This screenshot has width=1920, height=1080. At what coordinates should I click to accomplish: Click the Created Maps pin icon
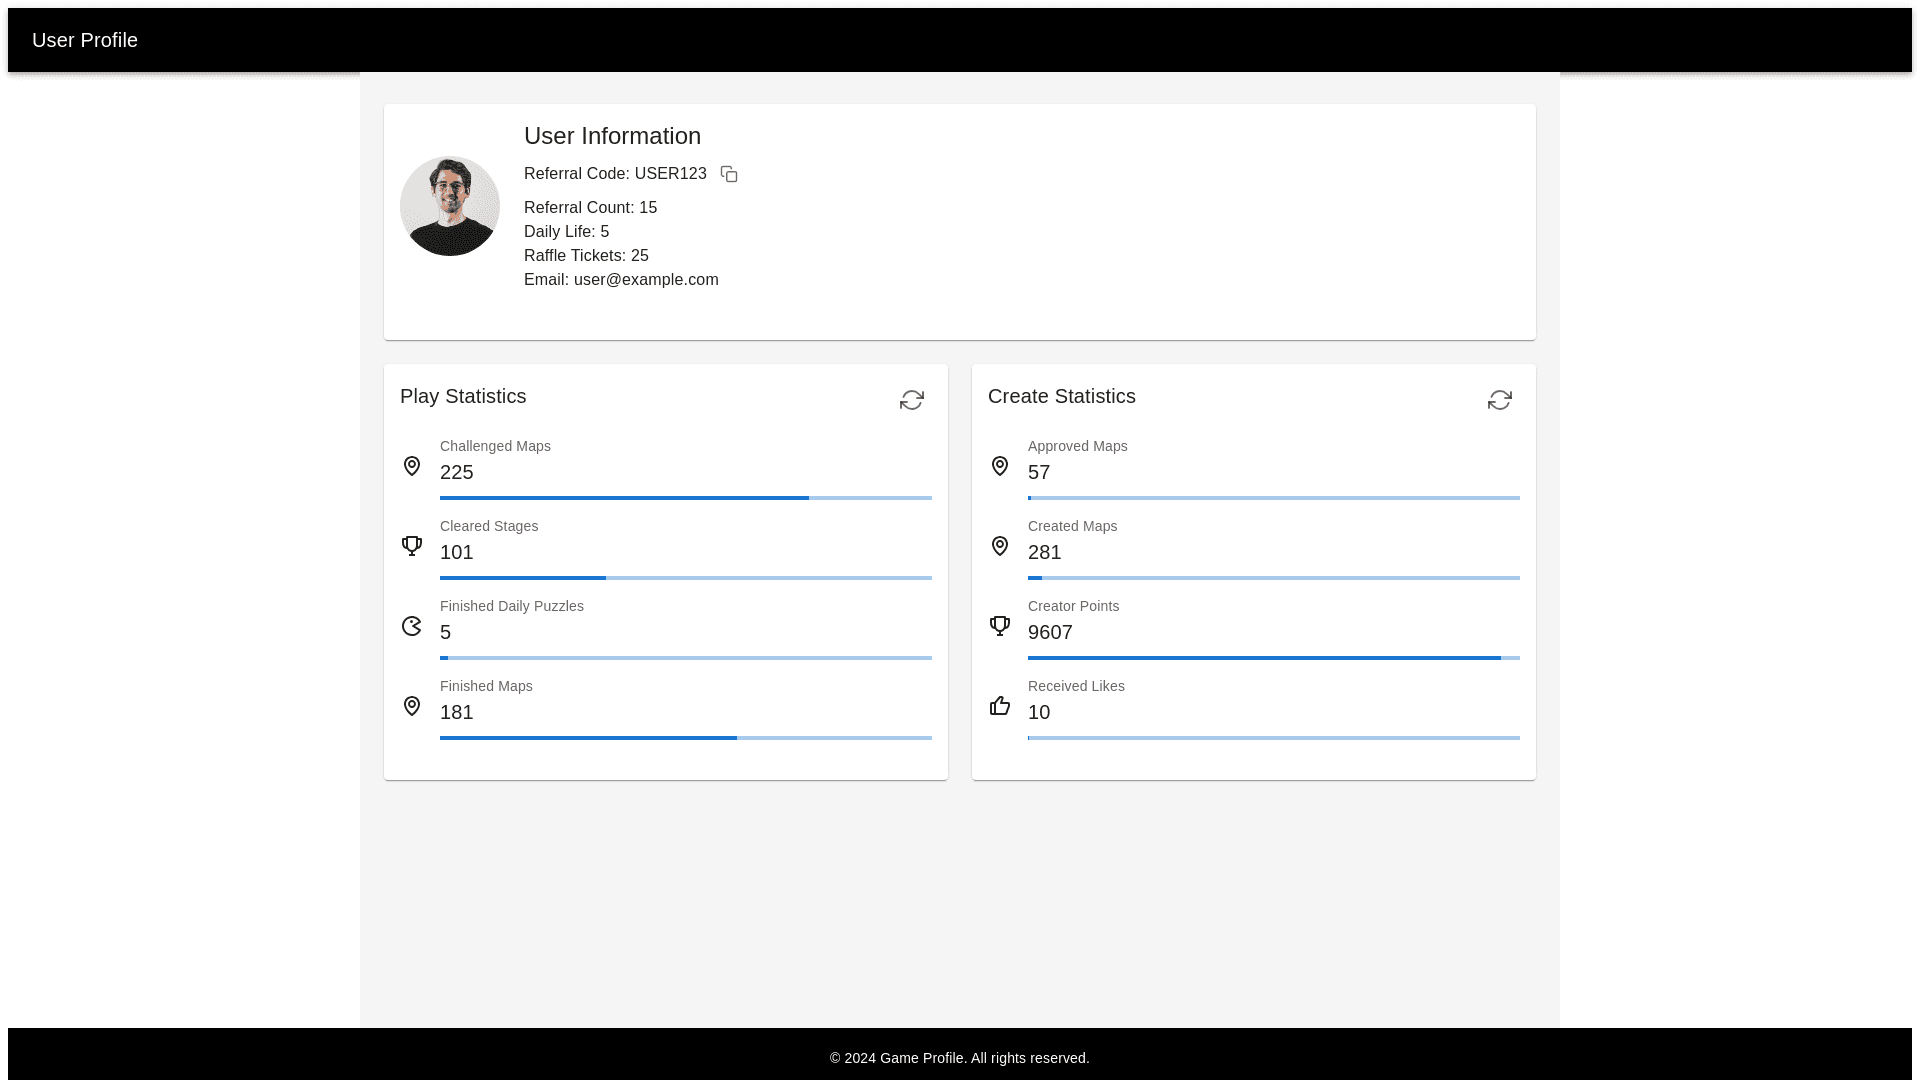click(1000, 546)
